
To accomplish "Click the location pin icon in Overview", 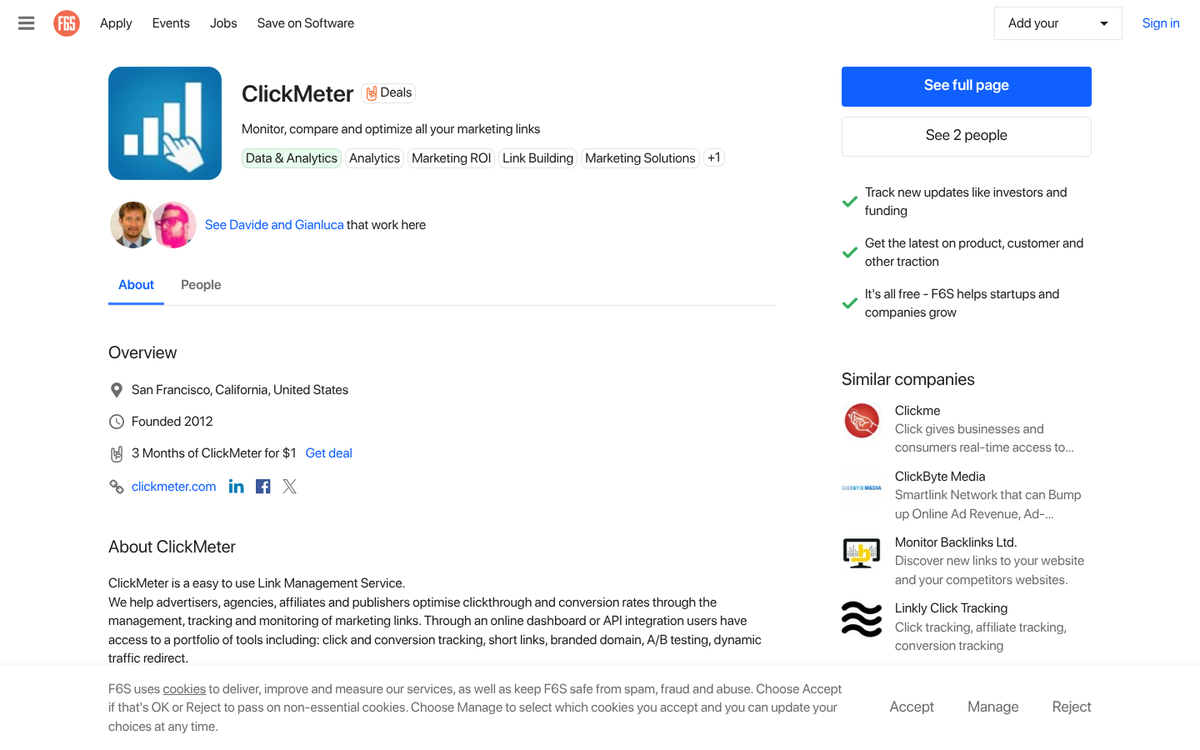I will click(x=116, y=389).
